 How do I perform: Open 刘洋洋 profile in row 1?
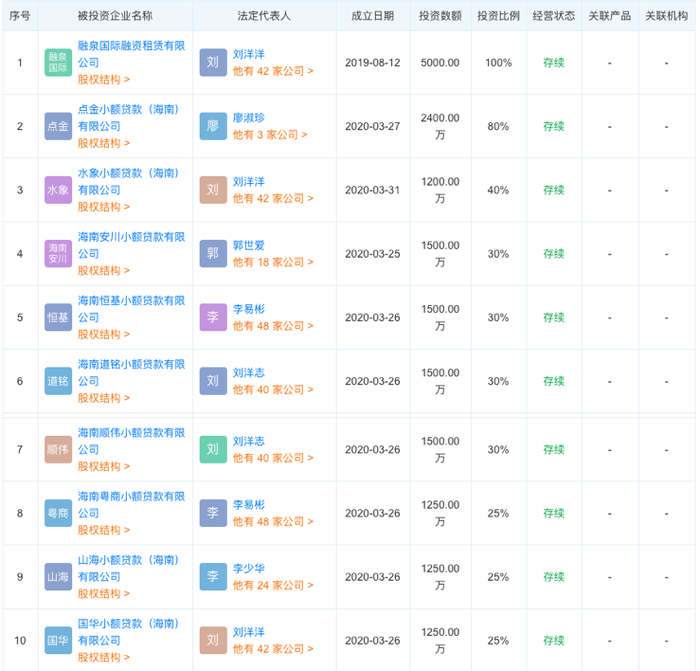[x=249, y=54]
